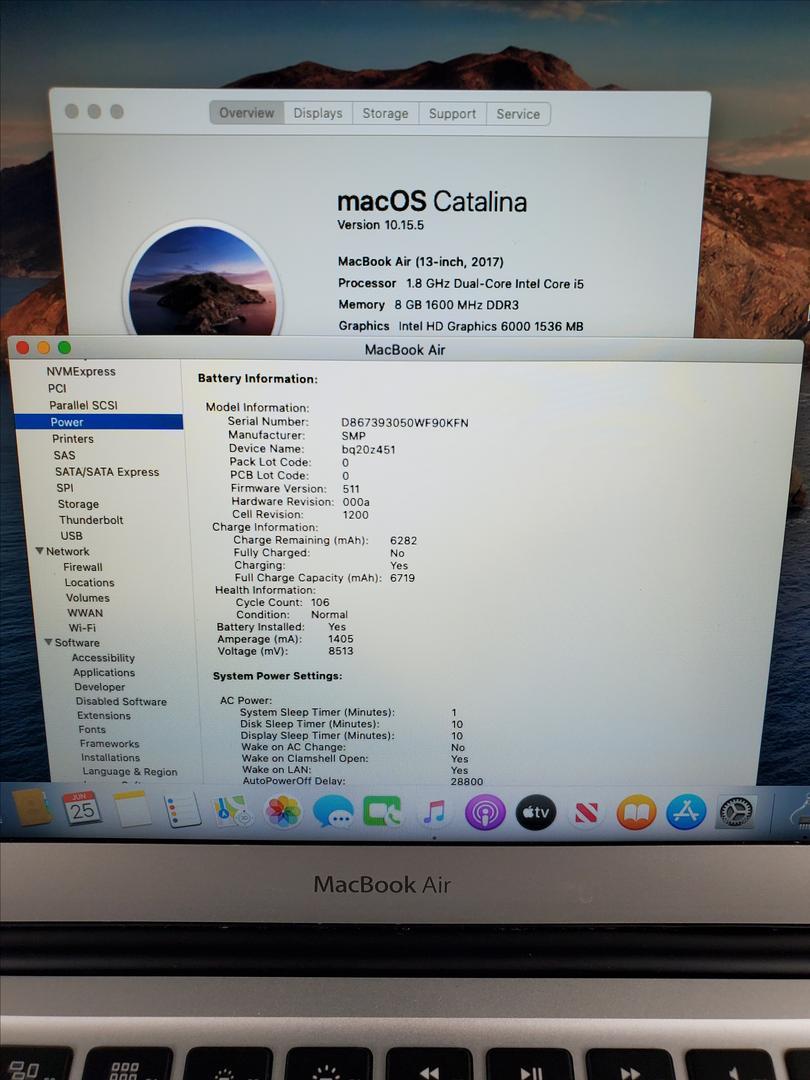Click Version 10.15.5 text in About window

pyautogui.click(x=380, y=225)
